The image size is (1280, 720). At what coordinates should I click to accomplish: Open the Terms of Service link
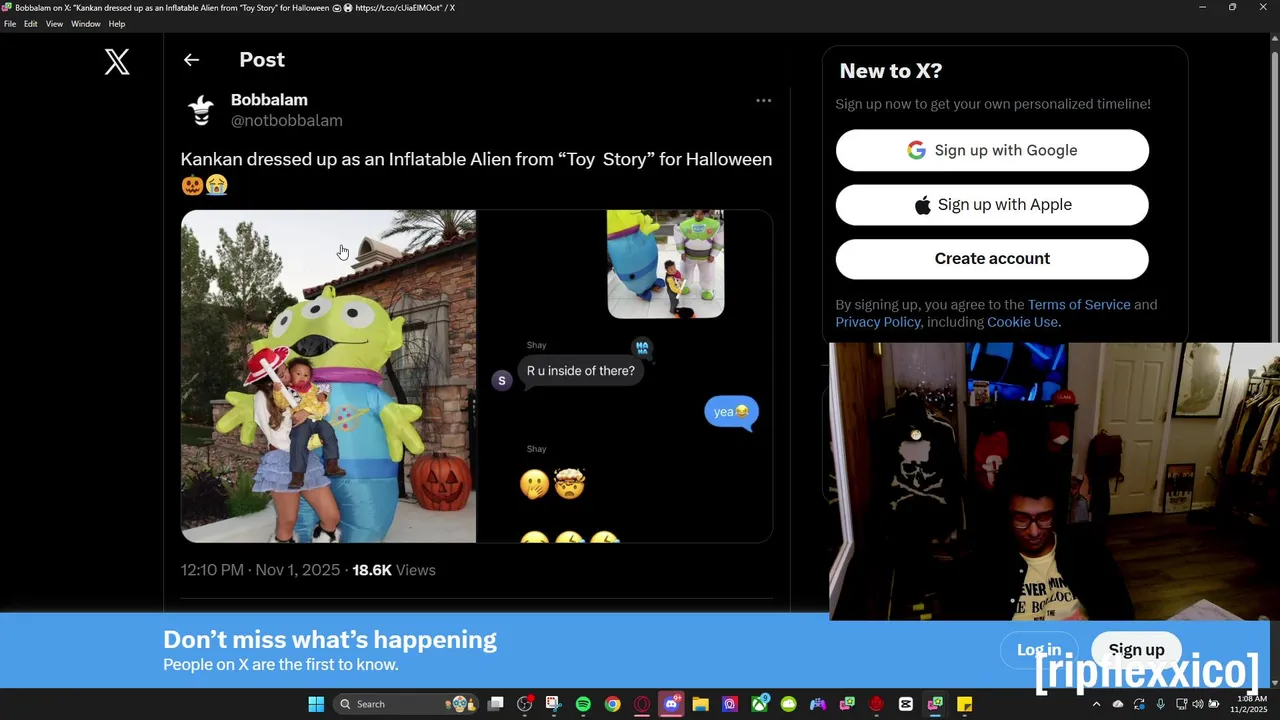pos(1079,305)
